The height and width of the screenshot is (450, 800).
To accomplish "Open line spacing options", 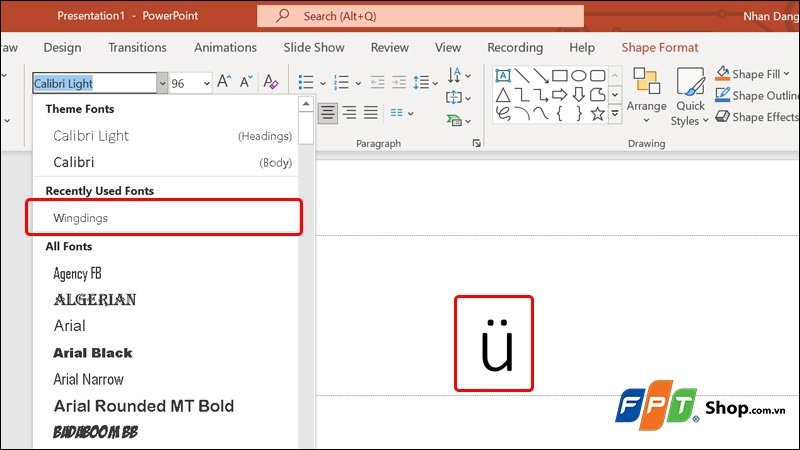I will click(x=426, y=82).
